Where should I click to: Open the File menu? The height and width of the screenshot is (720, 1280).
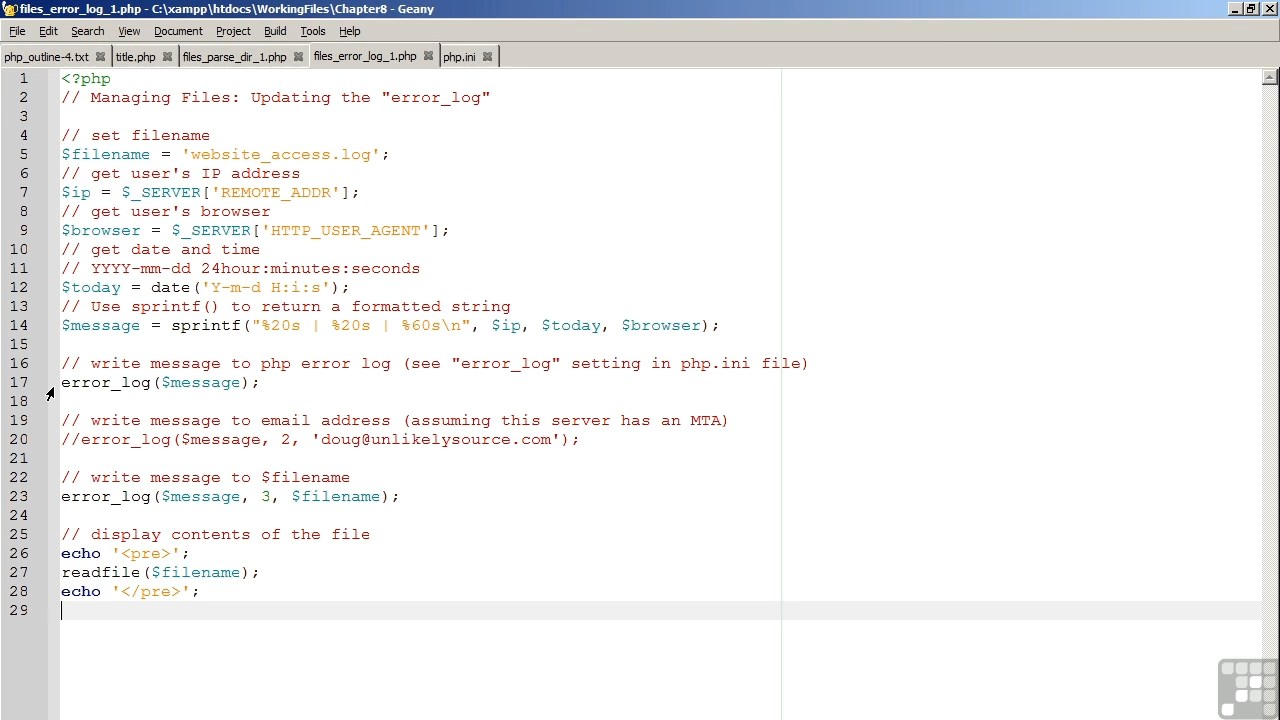coord(17,31)
